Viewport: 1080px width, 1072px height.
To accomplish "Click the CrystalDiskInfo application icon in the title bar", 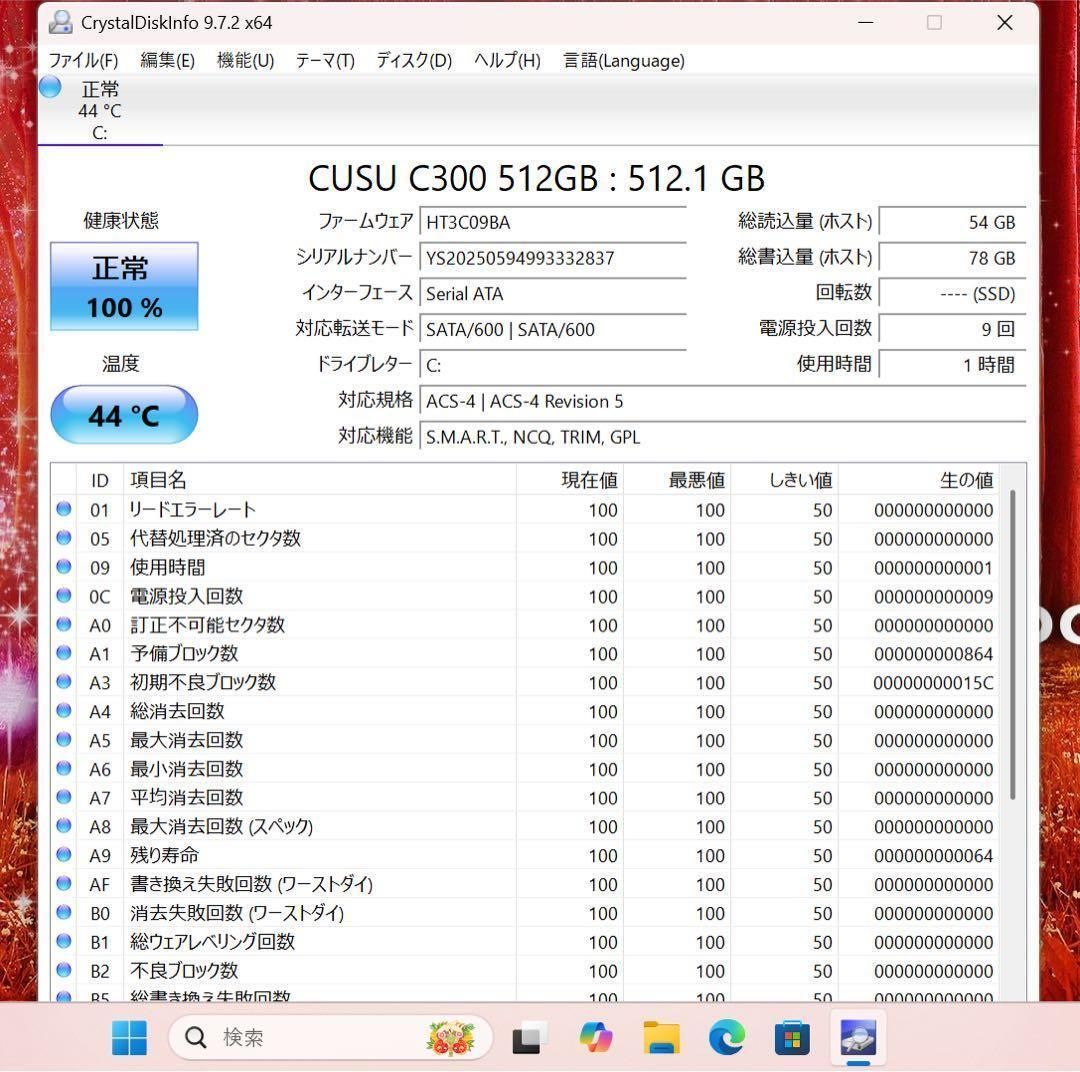I will coord(62,21).
